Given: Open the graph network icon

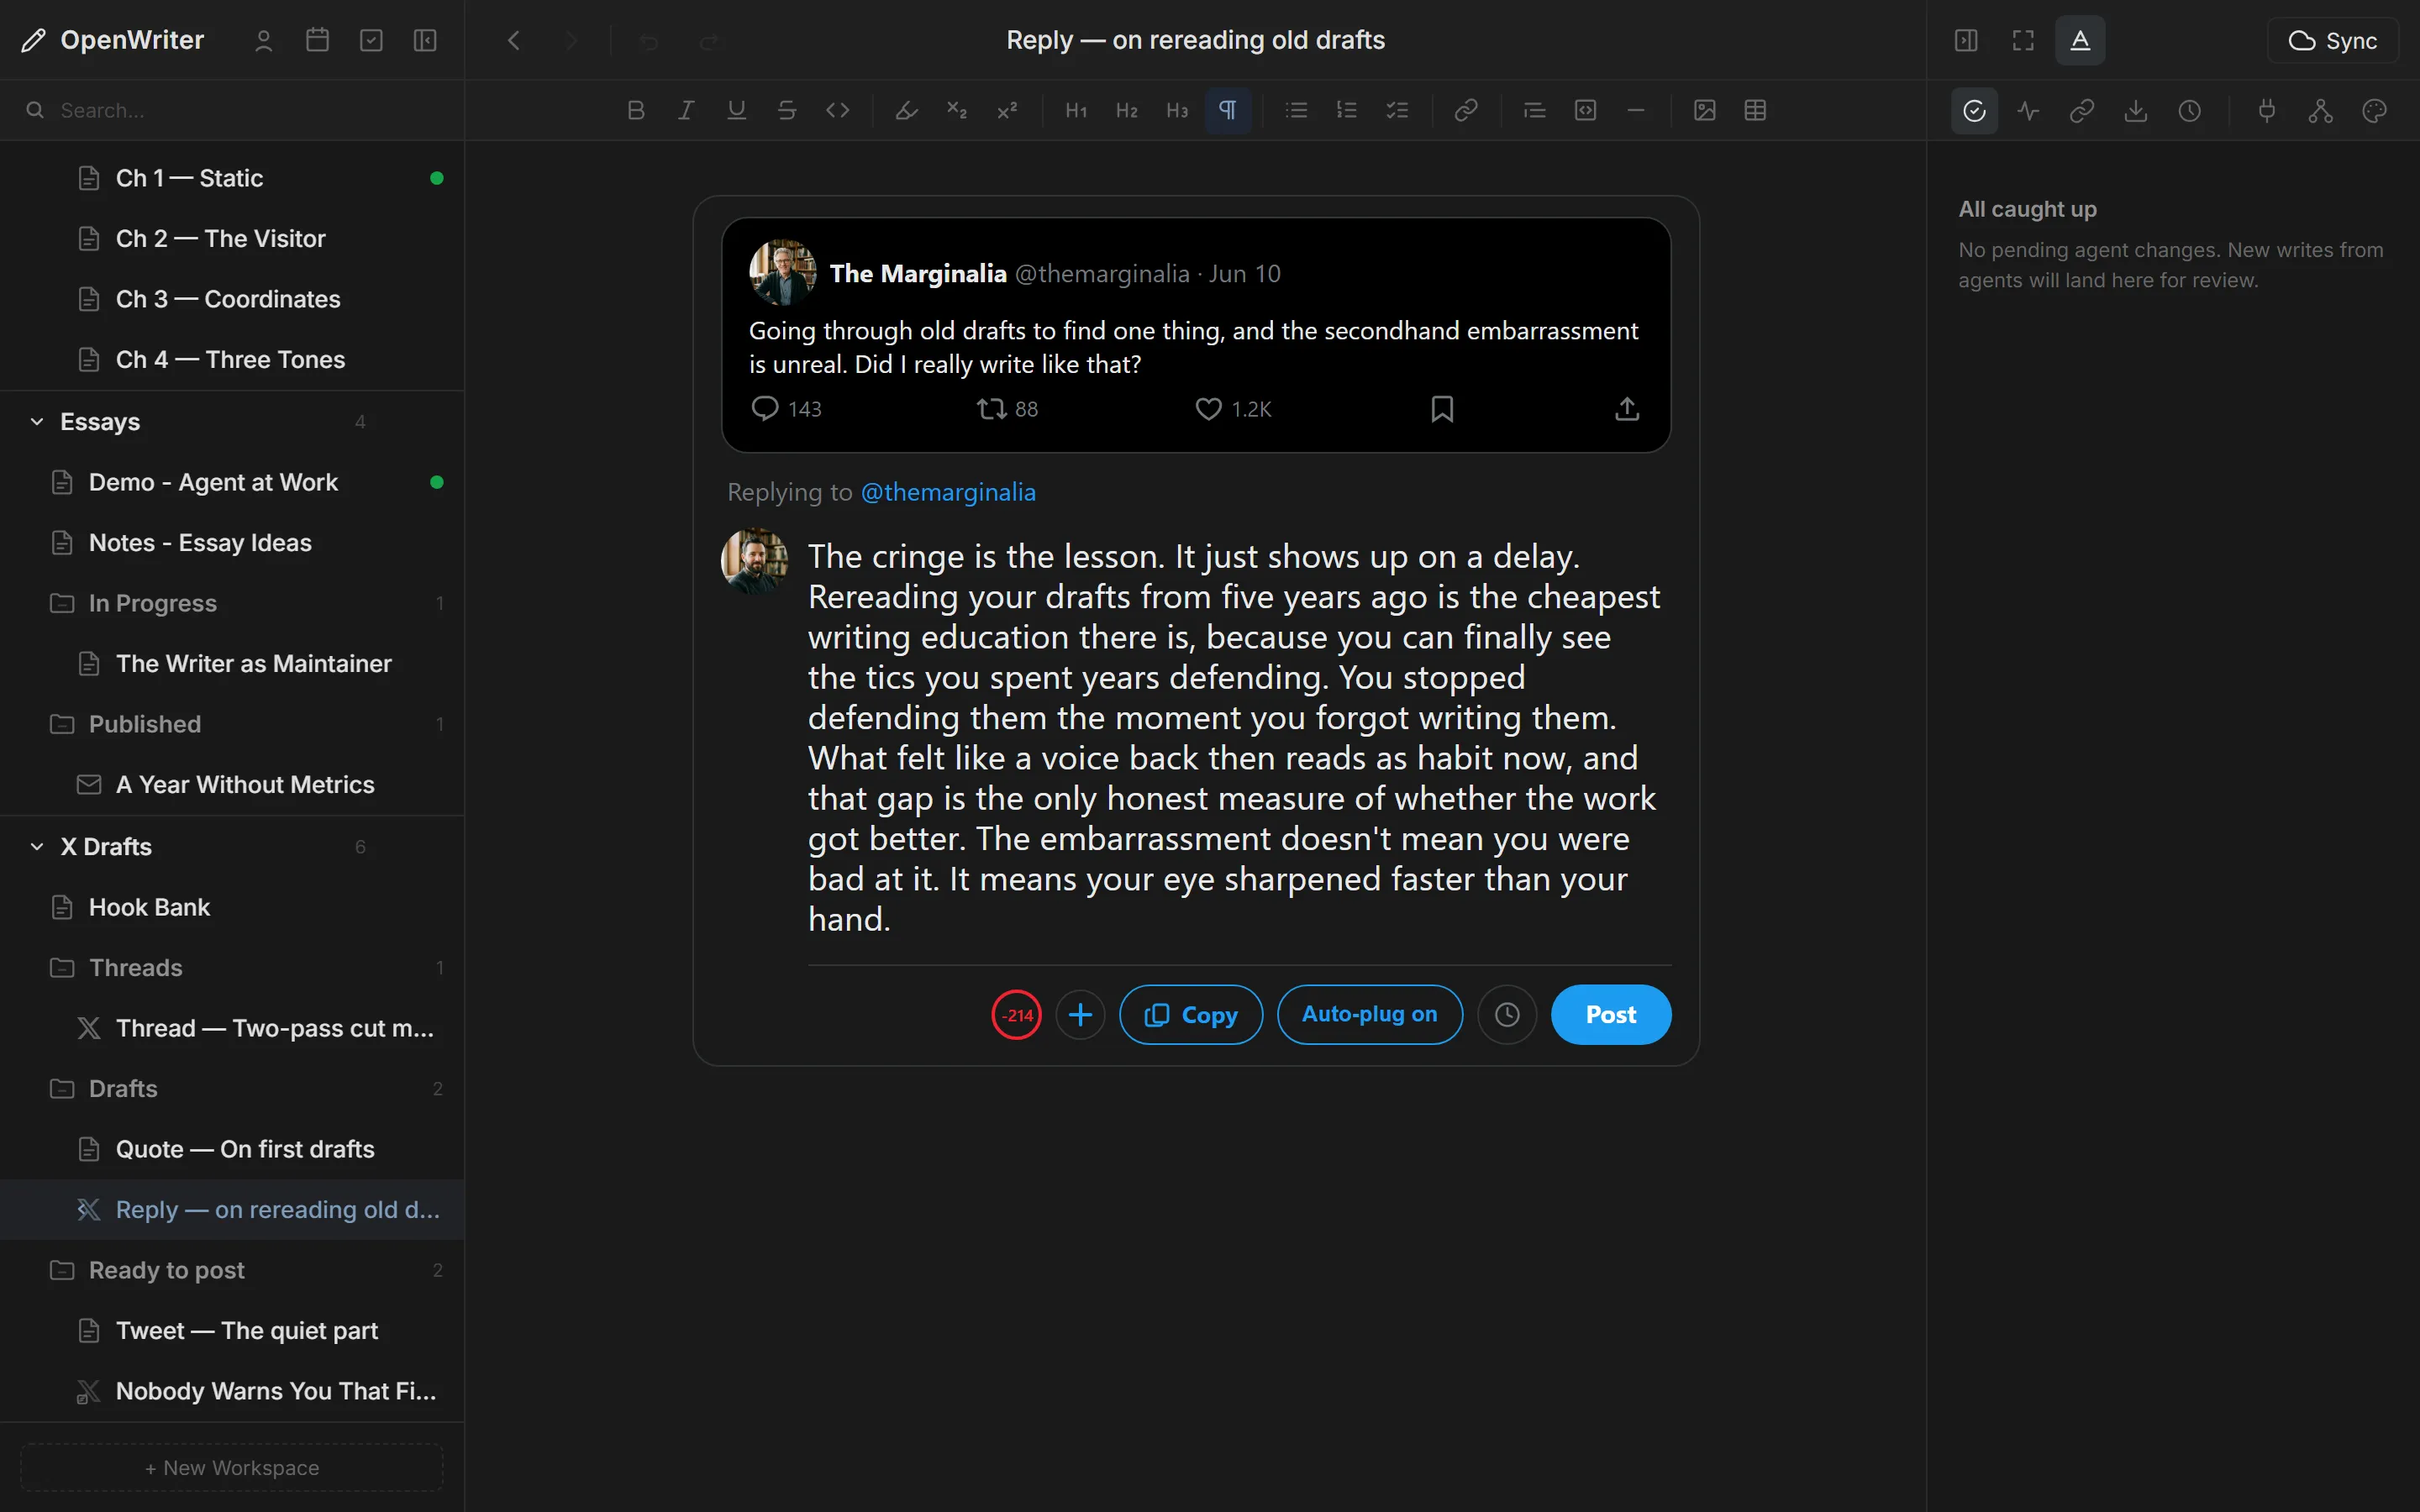Looking at the screenshot, I should click(2321, 110).
